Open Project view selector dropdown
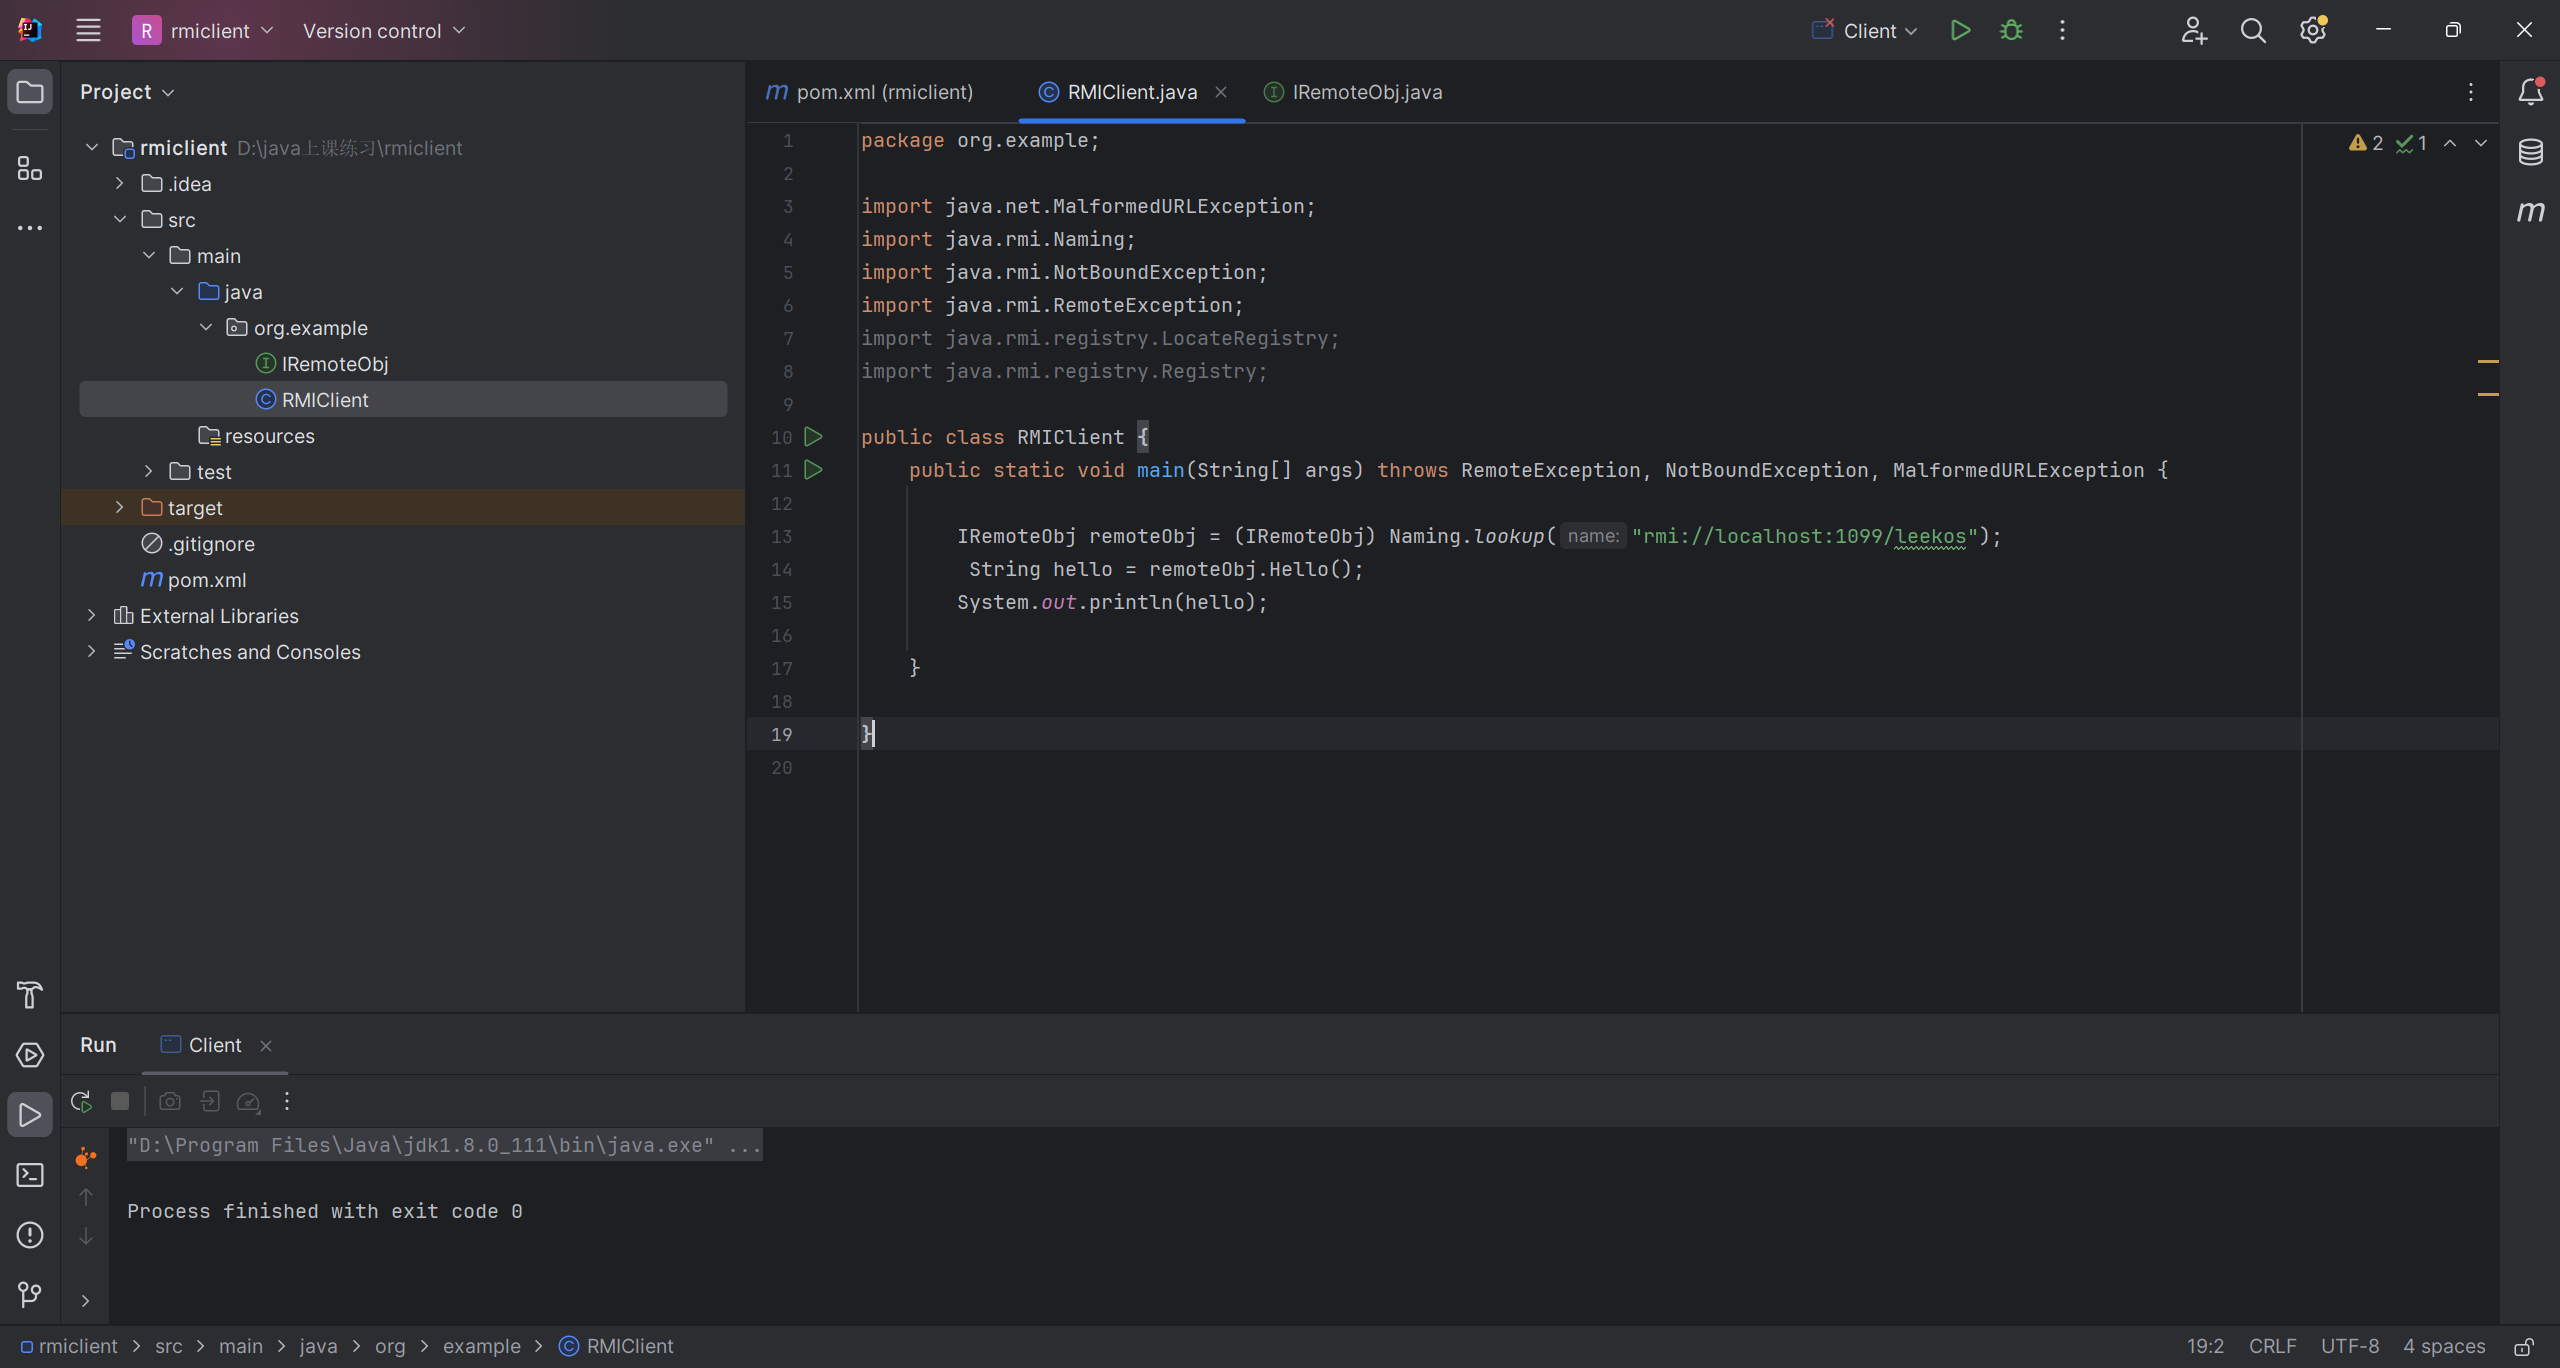 coord(128,92)
